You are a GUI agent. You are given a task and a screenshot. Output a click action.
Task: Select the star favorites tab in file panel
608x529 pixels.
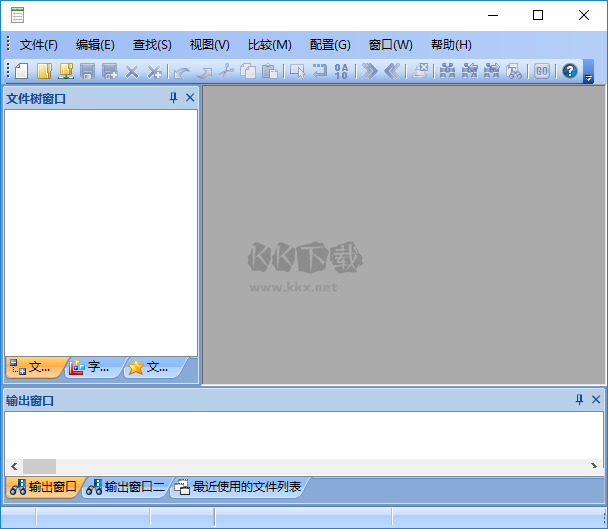149,367
